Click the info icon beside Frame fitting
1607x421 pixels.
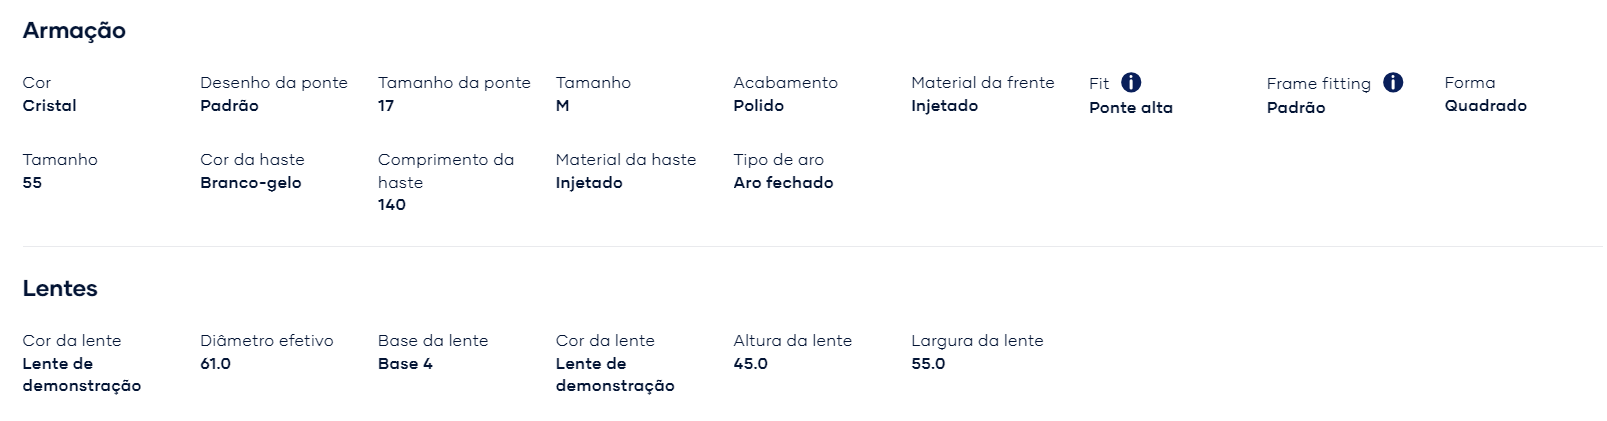[x=1393, y=83]
